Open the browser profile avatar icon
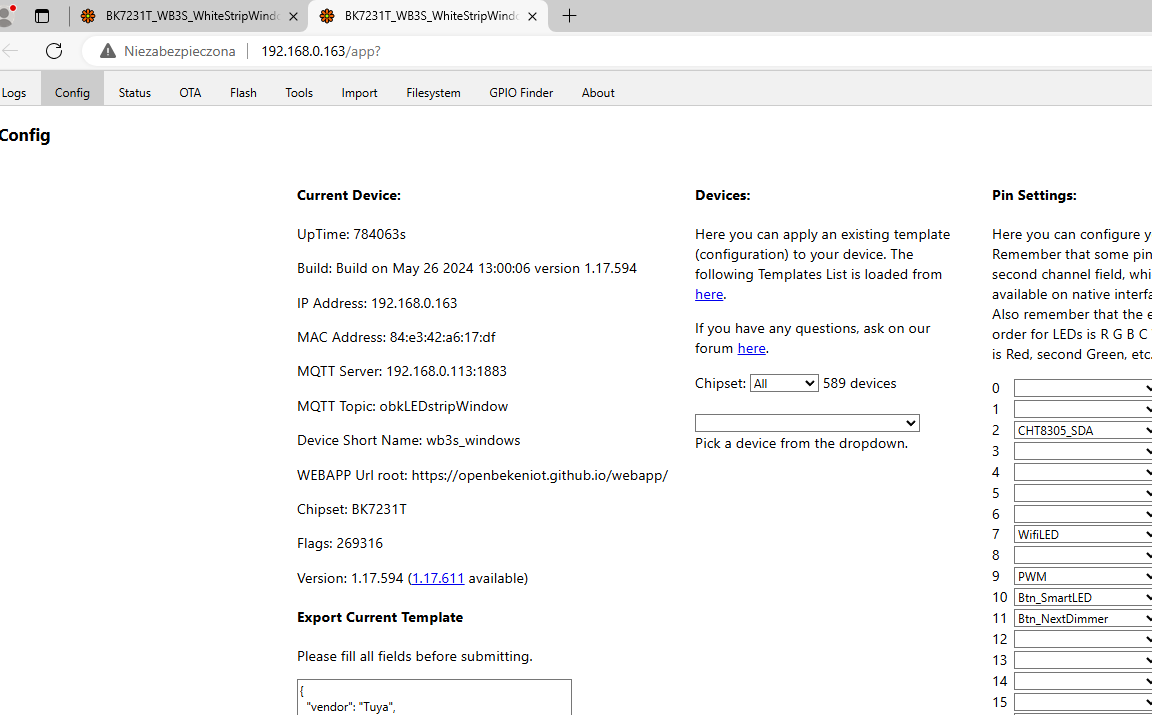 click(x=7, y=15)
